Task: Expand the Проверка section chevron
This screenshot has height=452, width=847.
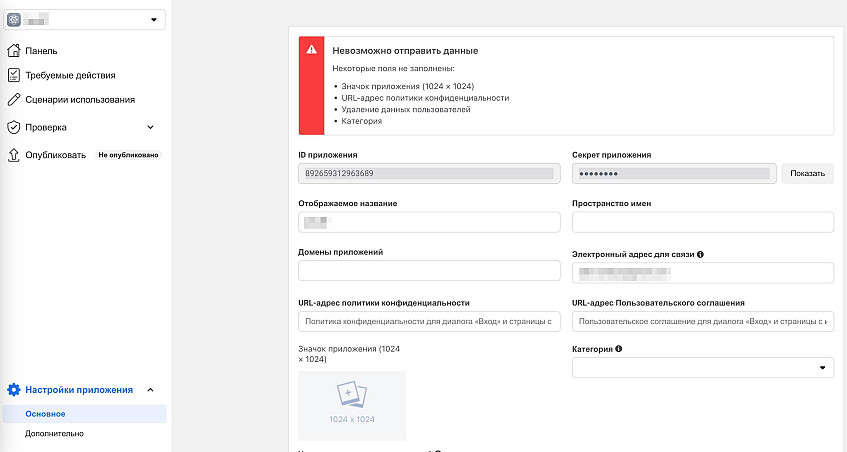Action: click(x=150, y=127)
